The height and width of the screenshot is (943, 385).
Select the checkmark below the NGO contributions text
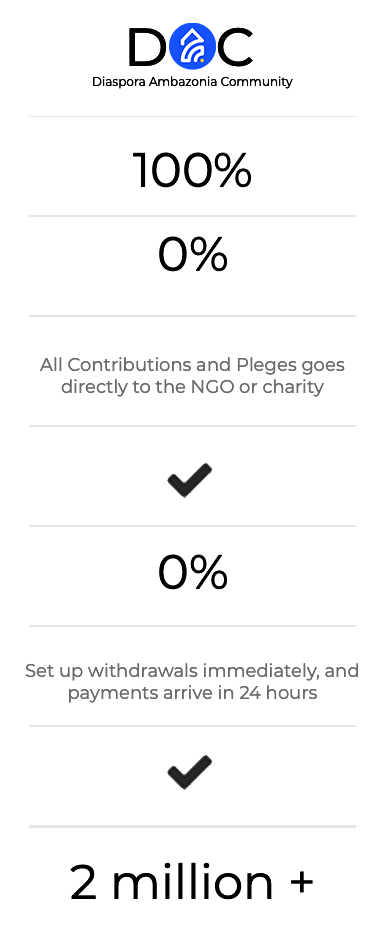(189, 480)
